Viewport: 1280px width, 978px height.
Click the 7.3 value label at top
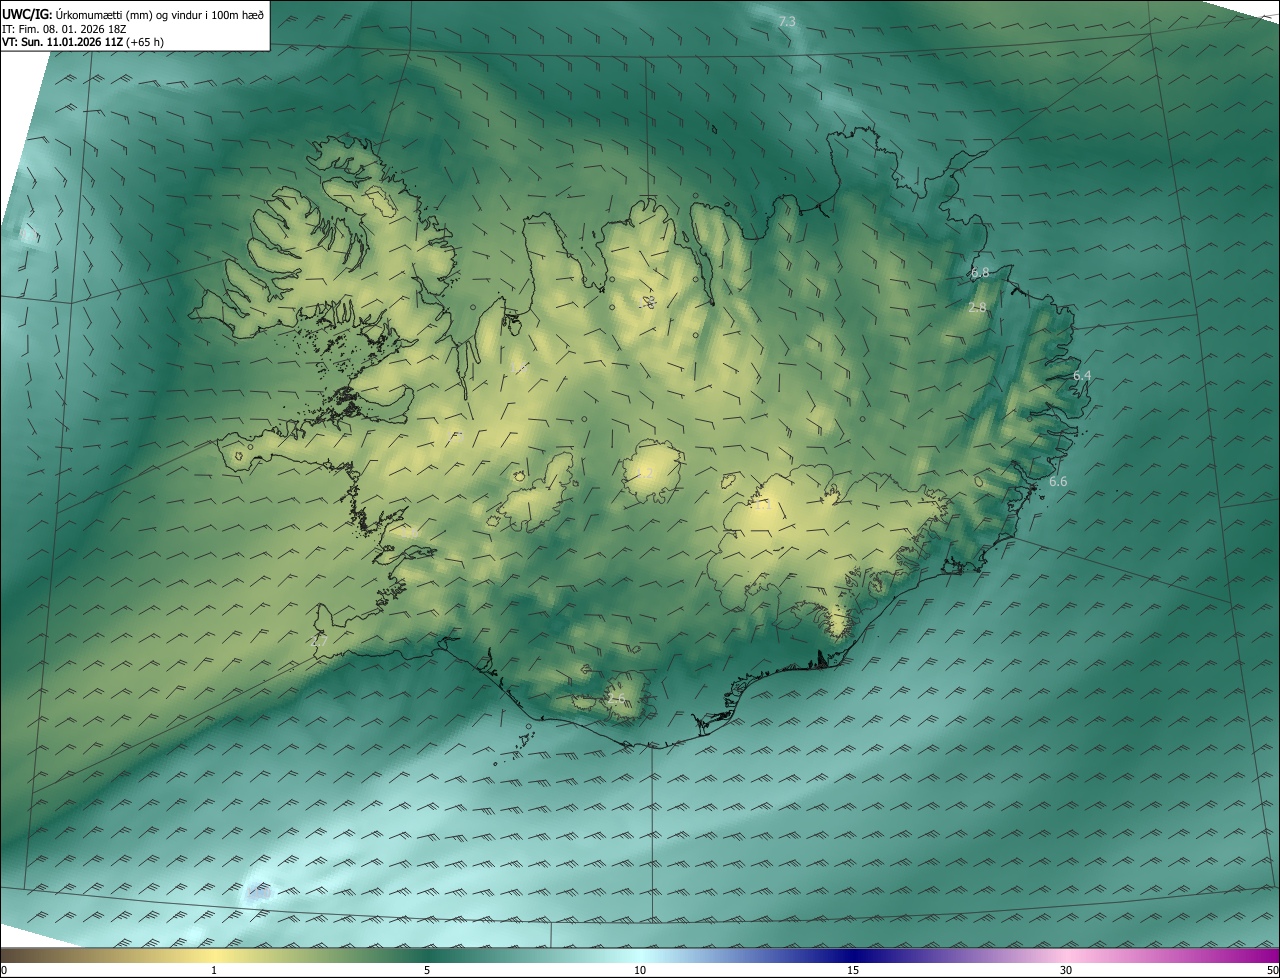pyautogui.click(x=787, y=21)
